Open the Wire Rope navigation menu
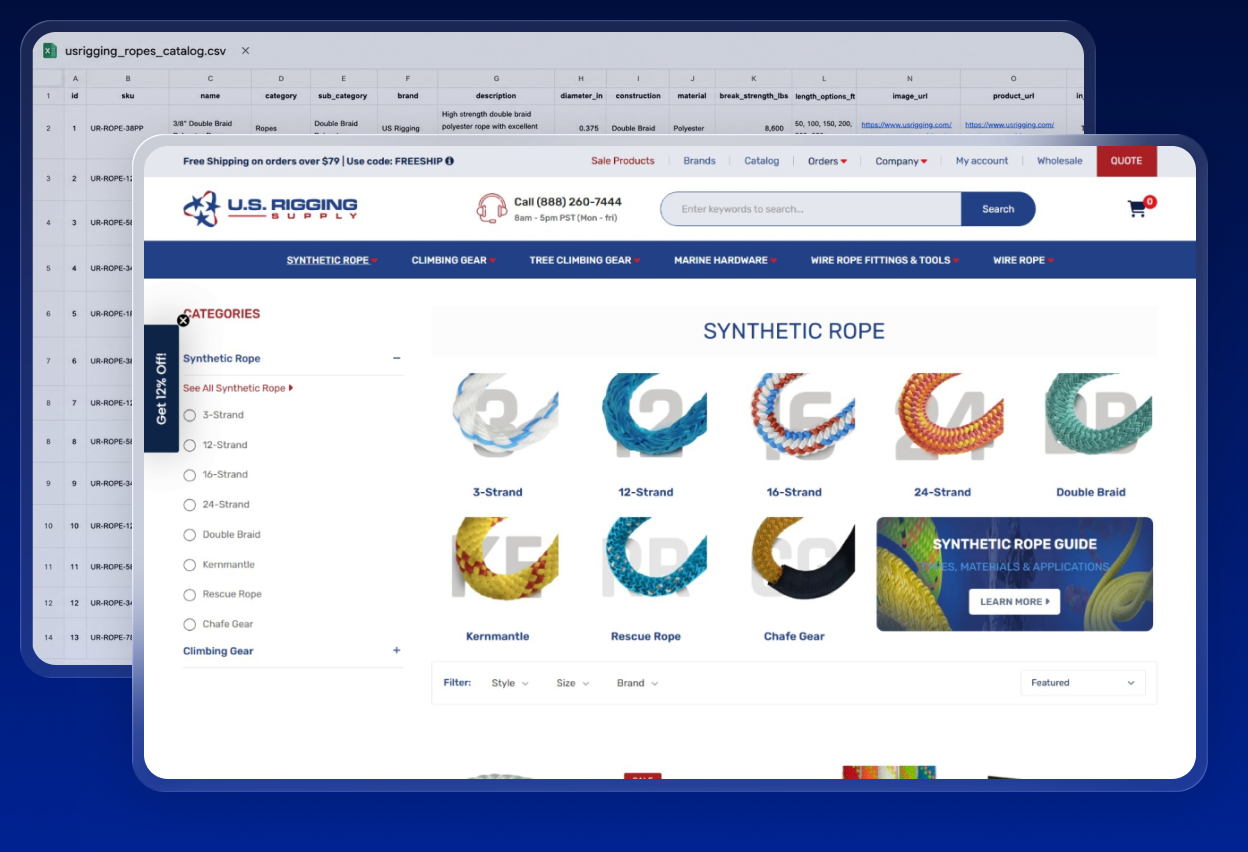Image resolution: width=1248 pixels, height=852 pixels. (1023, 260)
